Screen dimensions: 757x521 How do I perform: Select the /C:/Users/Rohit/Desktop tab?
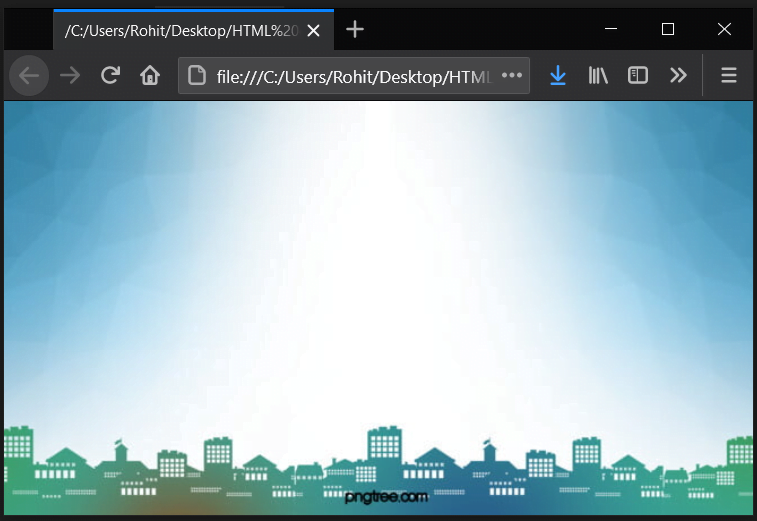click(193, 30)
